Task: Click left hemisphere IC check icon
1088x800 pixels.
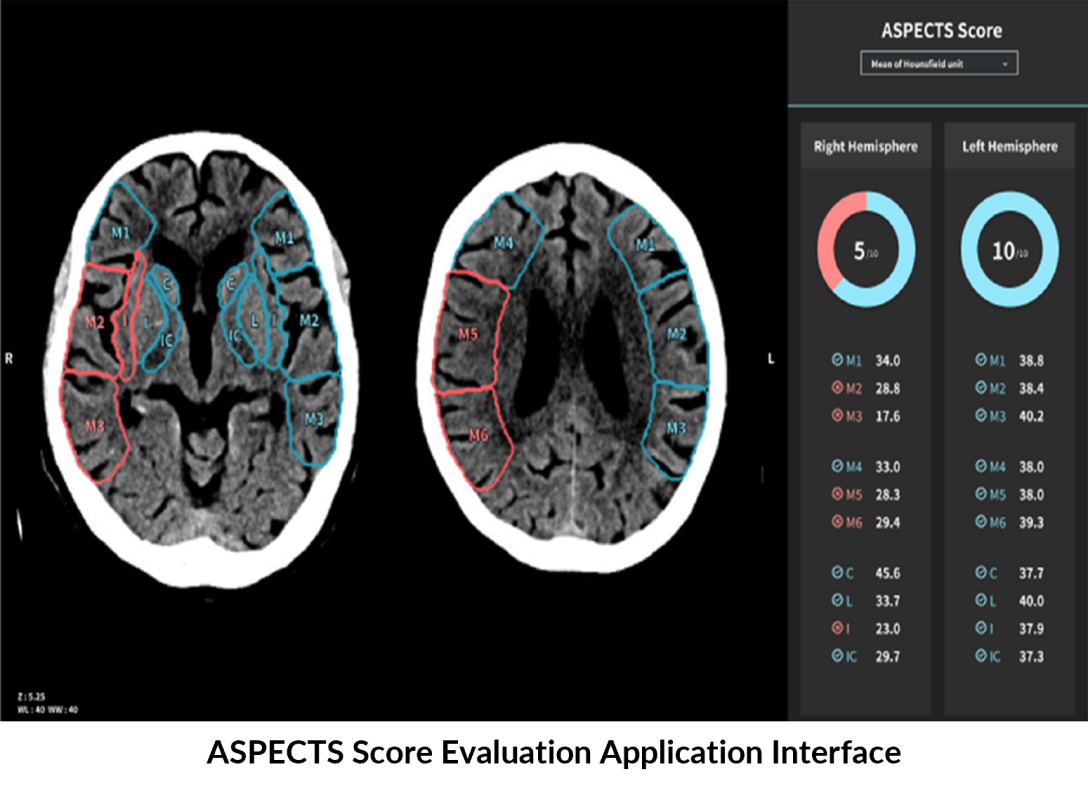Action: point(980,656)
